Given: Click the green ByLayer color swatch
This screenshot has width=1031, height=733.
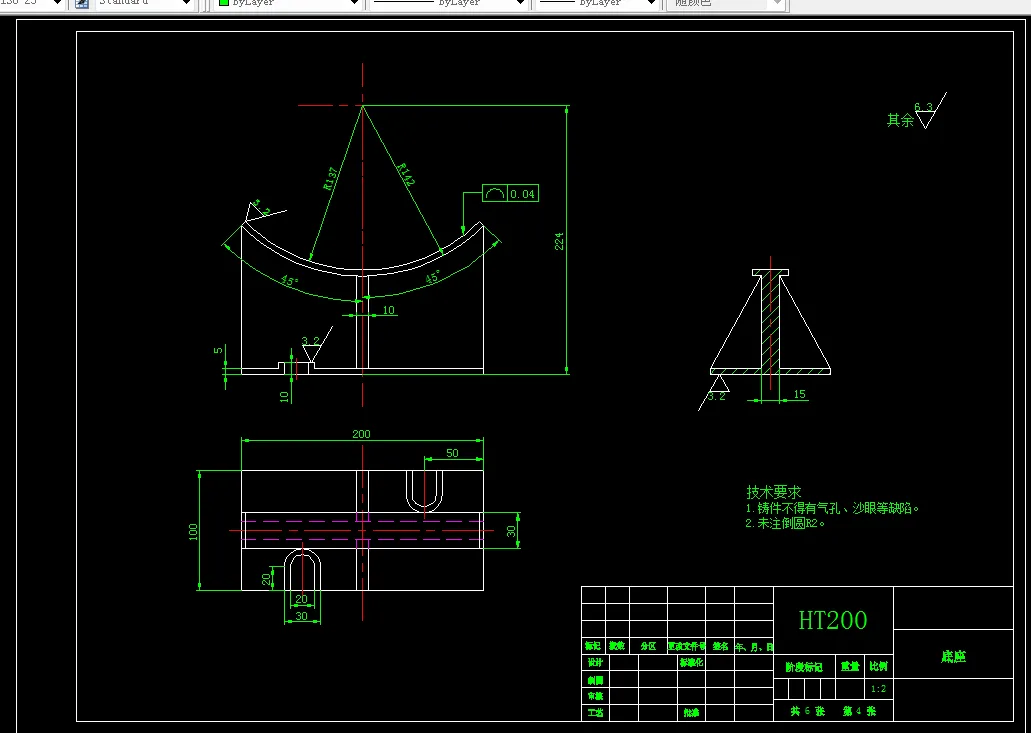Looking at the screenshot, I should 224,3.
